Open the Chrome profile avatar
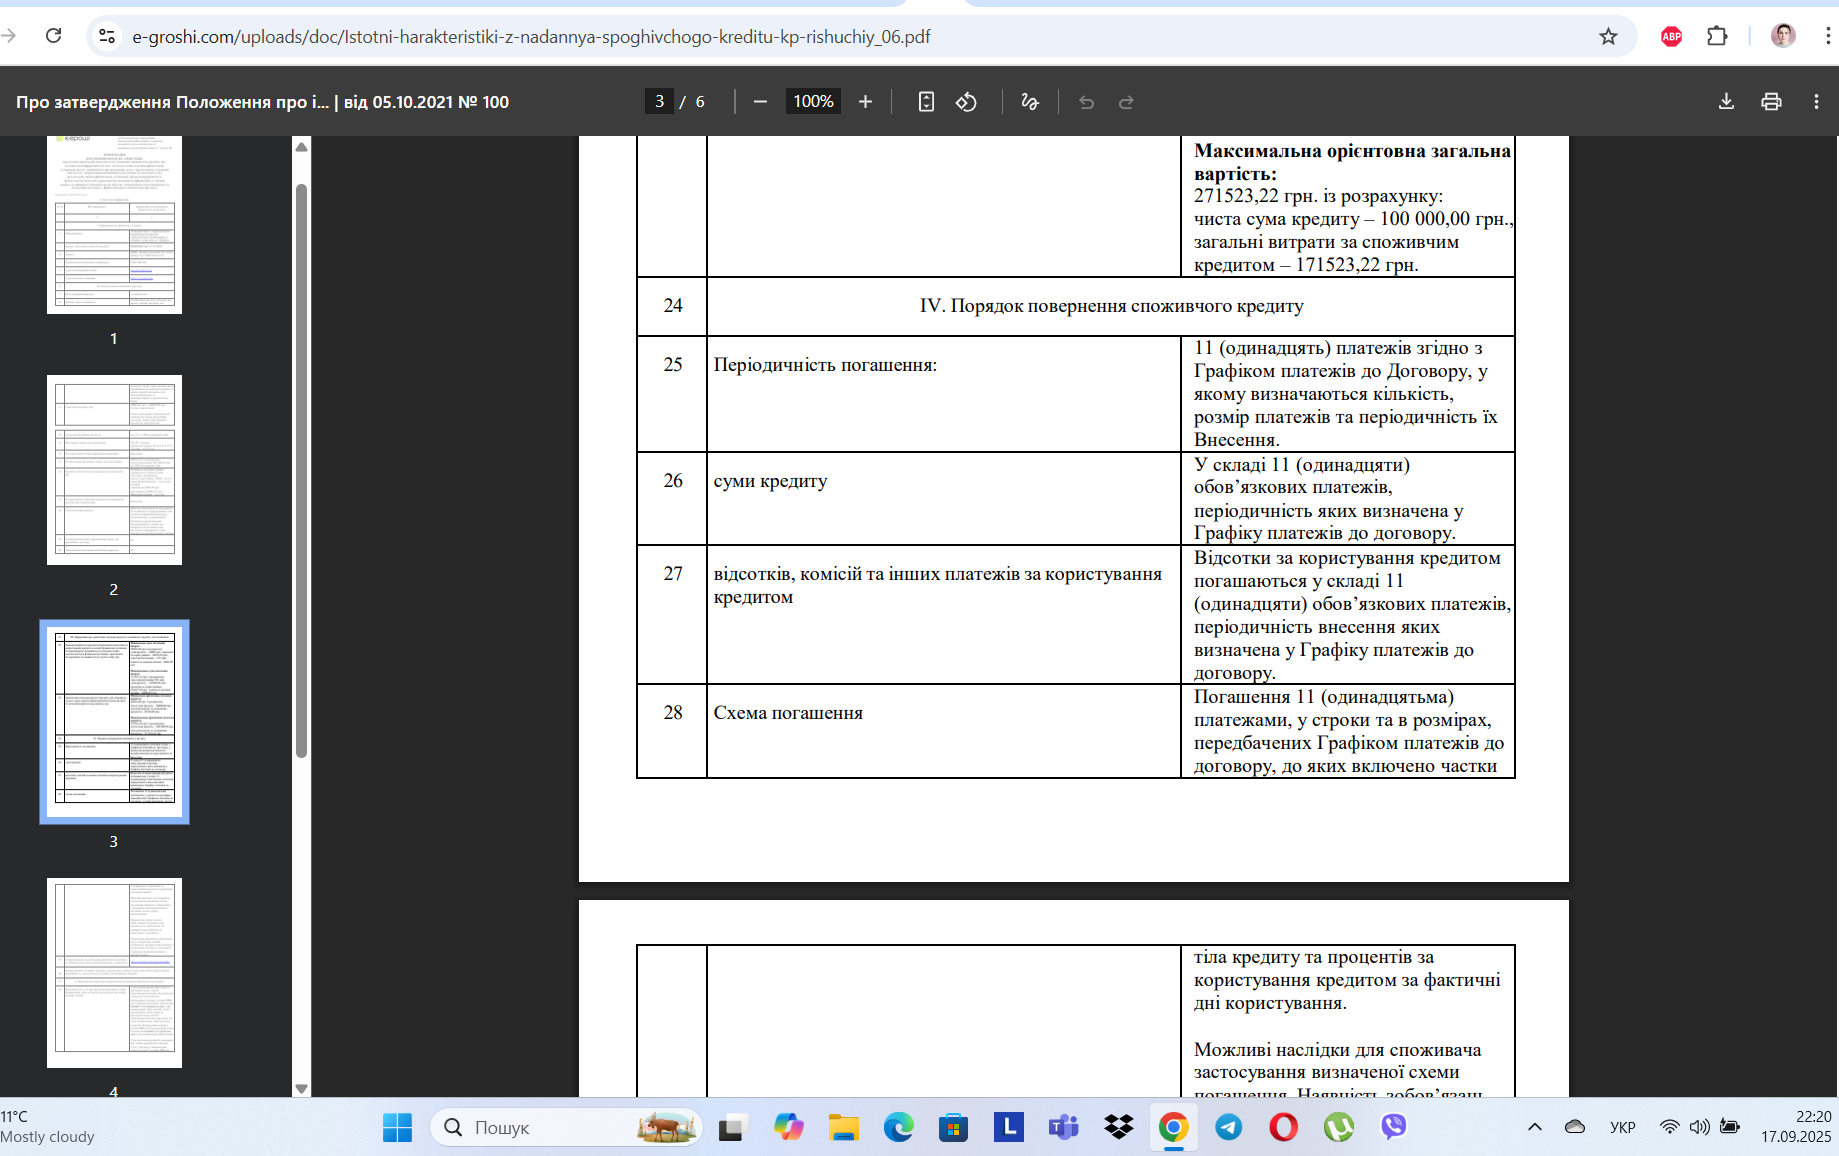This screenshot has width=1839, height=1156. point(1782,36)
